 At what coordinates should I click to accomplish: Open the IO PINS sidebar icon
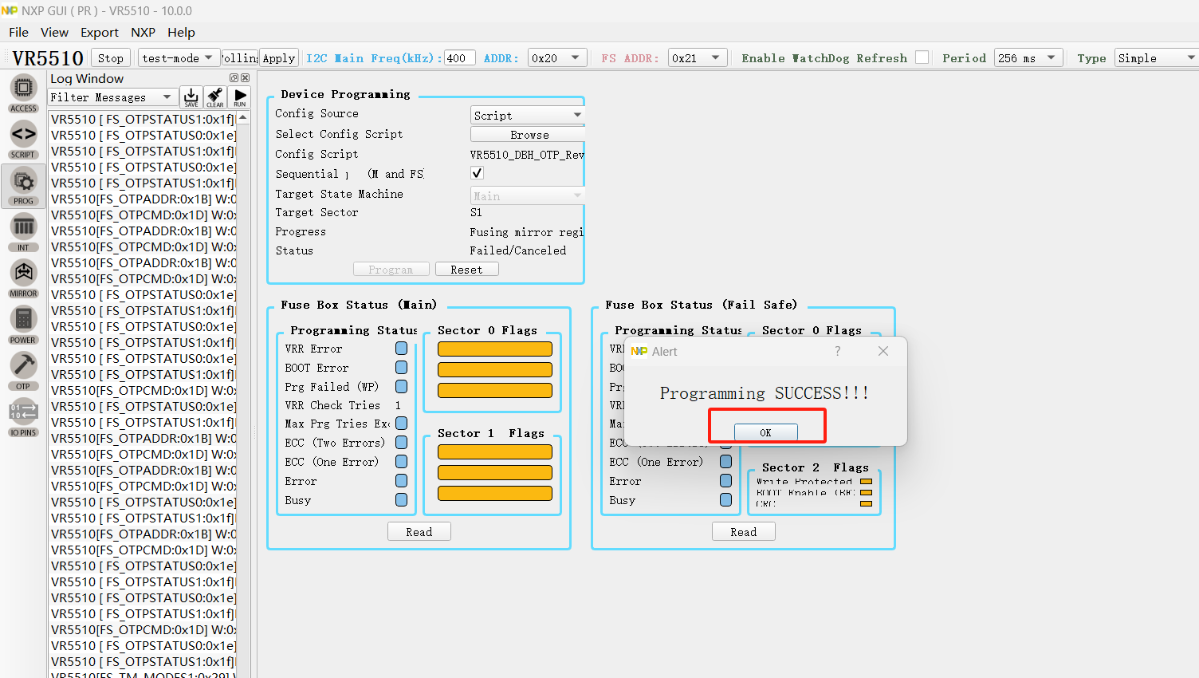pyautogui.click(x=23, y=415)
